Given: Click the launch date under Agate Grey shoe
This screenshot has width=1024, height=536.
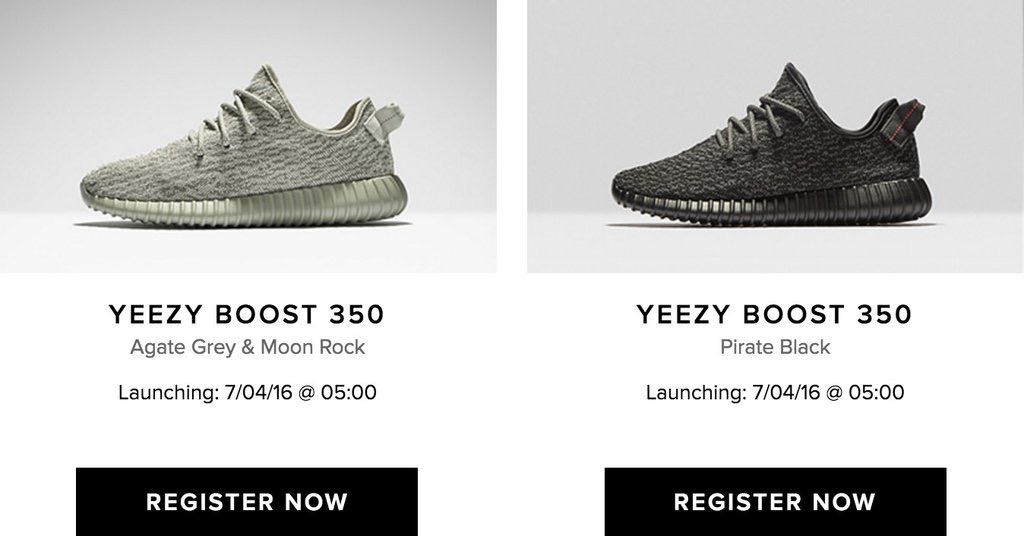Looking at the screenshot, I should pos(248,392).
